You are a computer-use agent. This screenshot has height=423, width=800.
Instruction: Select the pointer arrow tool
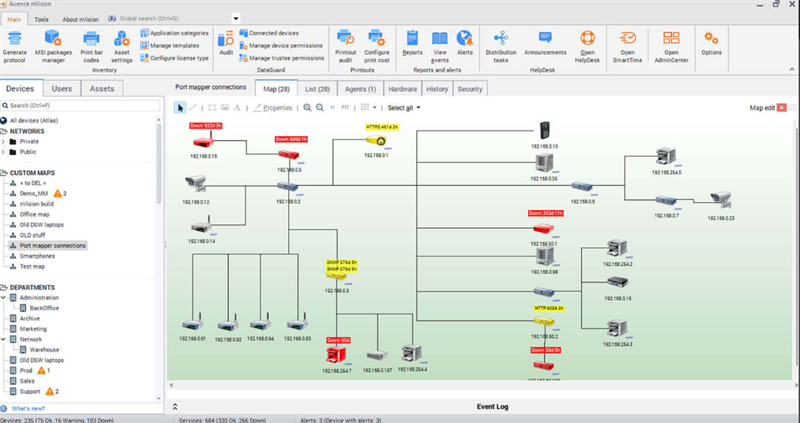pyautogui.click(x=180, y=108)
